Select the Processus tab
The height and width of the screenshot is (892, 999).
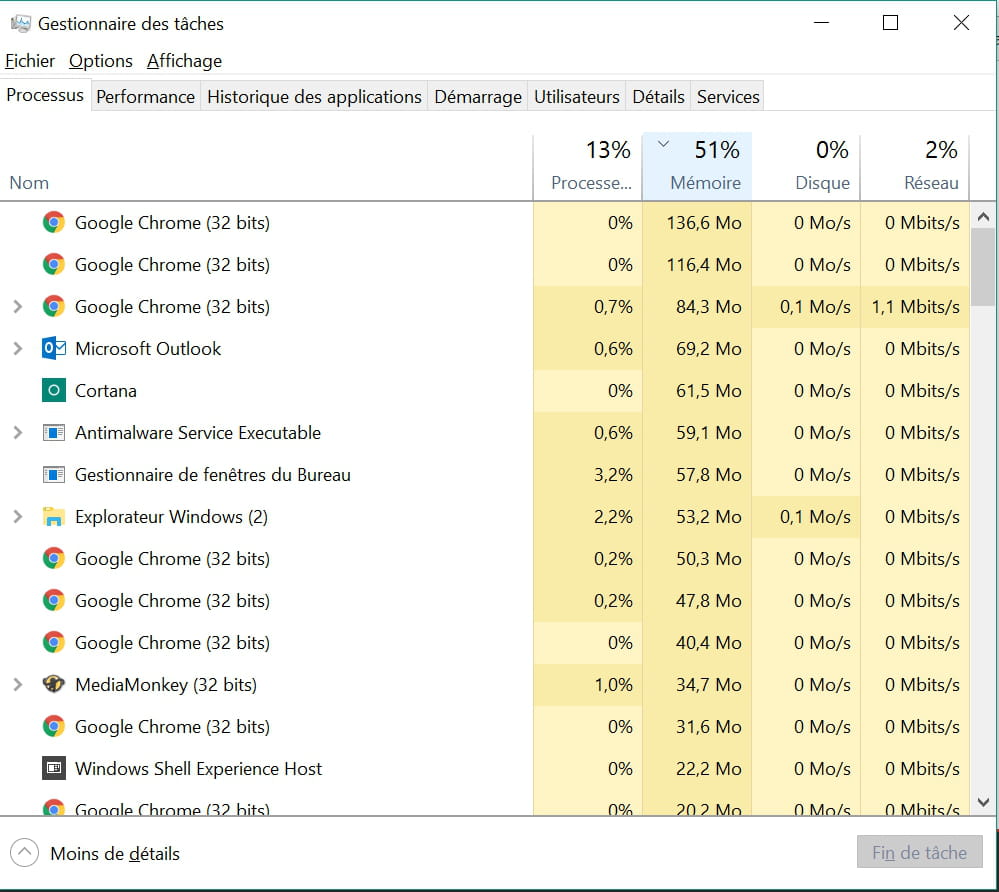point(45,96)
